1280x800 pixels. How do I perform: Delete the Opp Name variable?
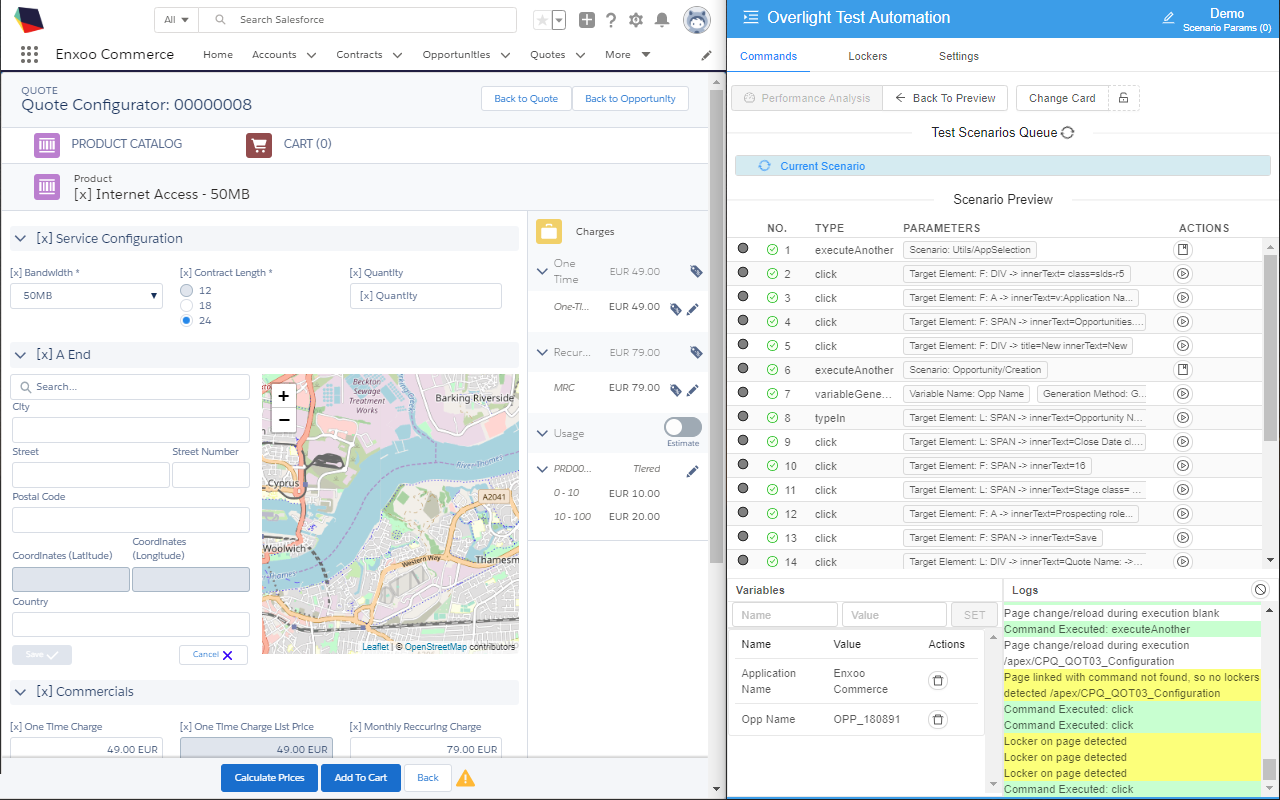(937, 719)
